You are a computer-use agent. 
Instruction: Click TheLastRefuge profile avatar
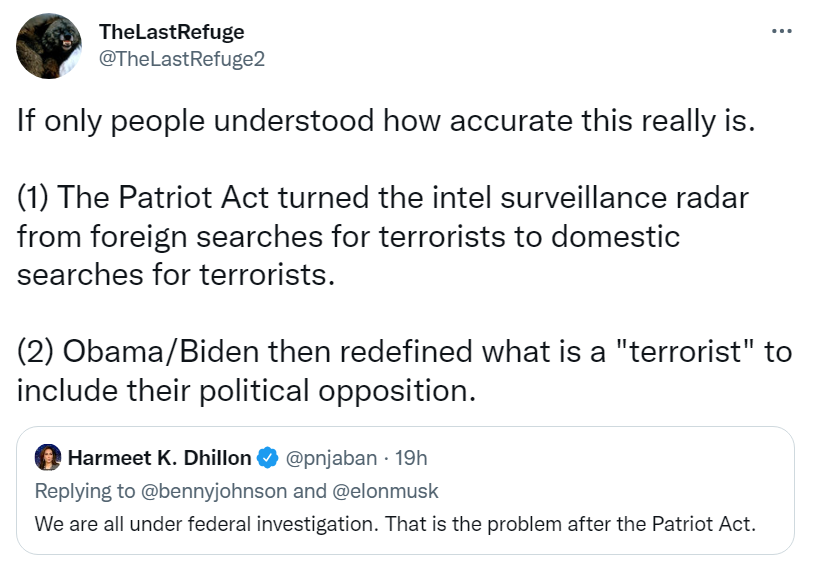click(49, 47)
